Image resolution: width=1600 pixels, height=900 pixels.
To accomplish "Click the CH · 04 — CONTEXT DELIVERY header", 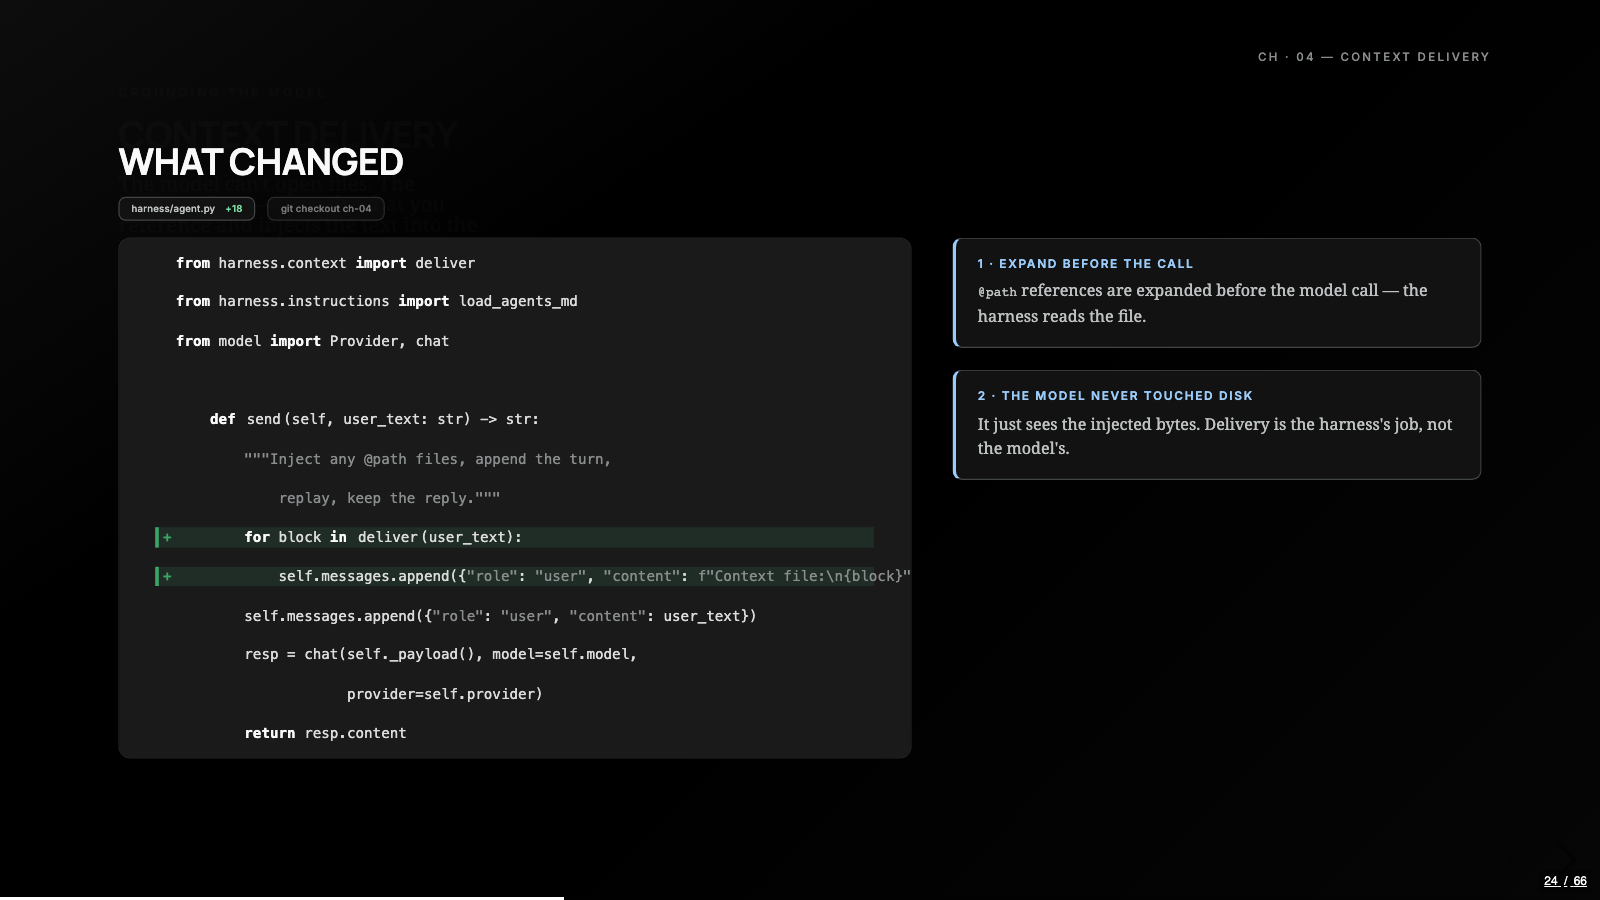I will 1374,57.
